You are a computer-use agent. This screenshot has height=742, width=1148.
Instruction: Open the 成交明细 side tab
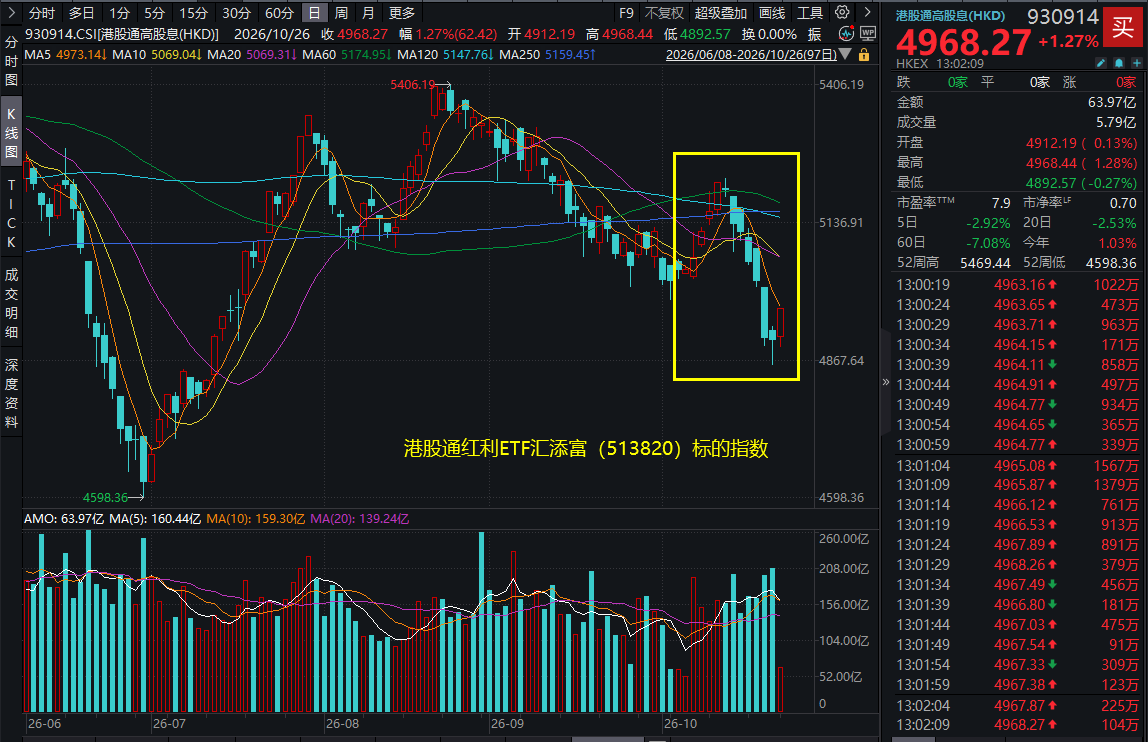(11, 303)
